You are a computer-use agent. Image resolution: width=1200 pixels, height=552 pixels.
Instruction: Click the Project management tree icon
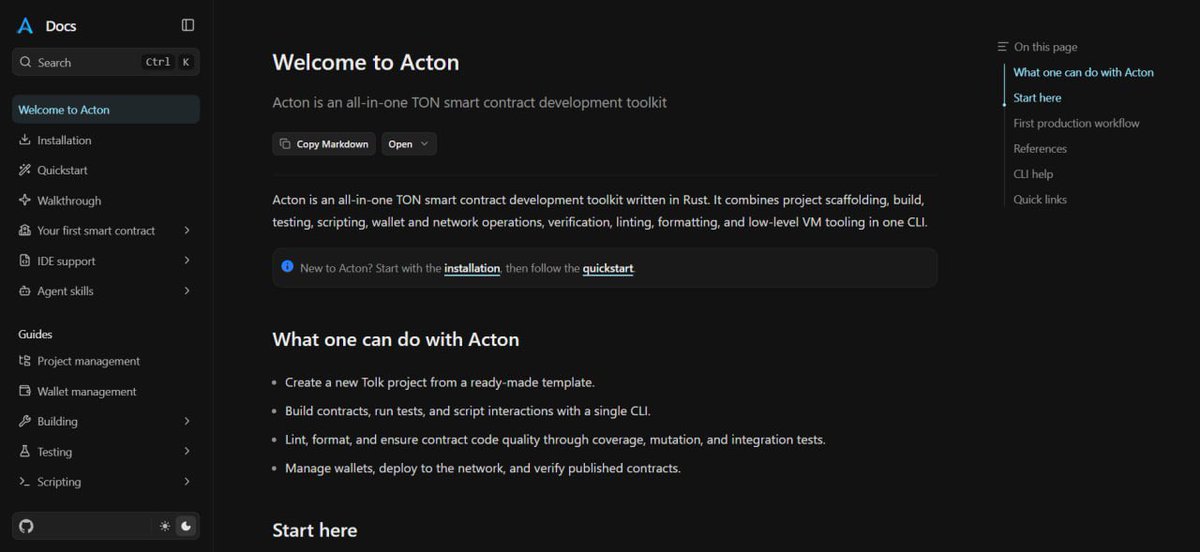coord(25,361)
